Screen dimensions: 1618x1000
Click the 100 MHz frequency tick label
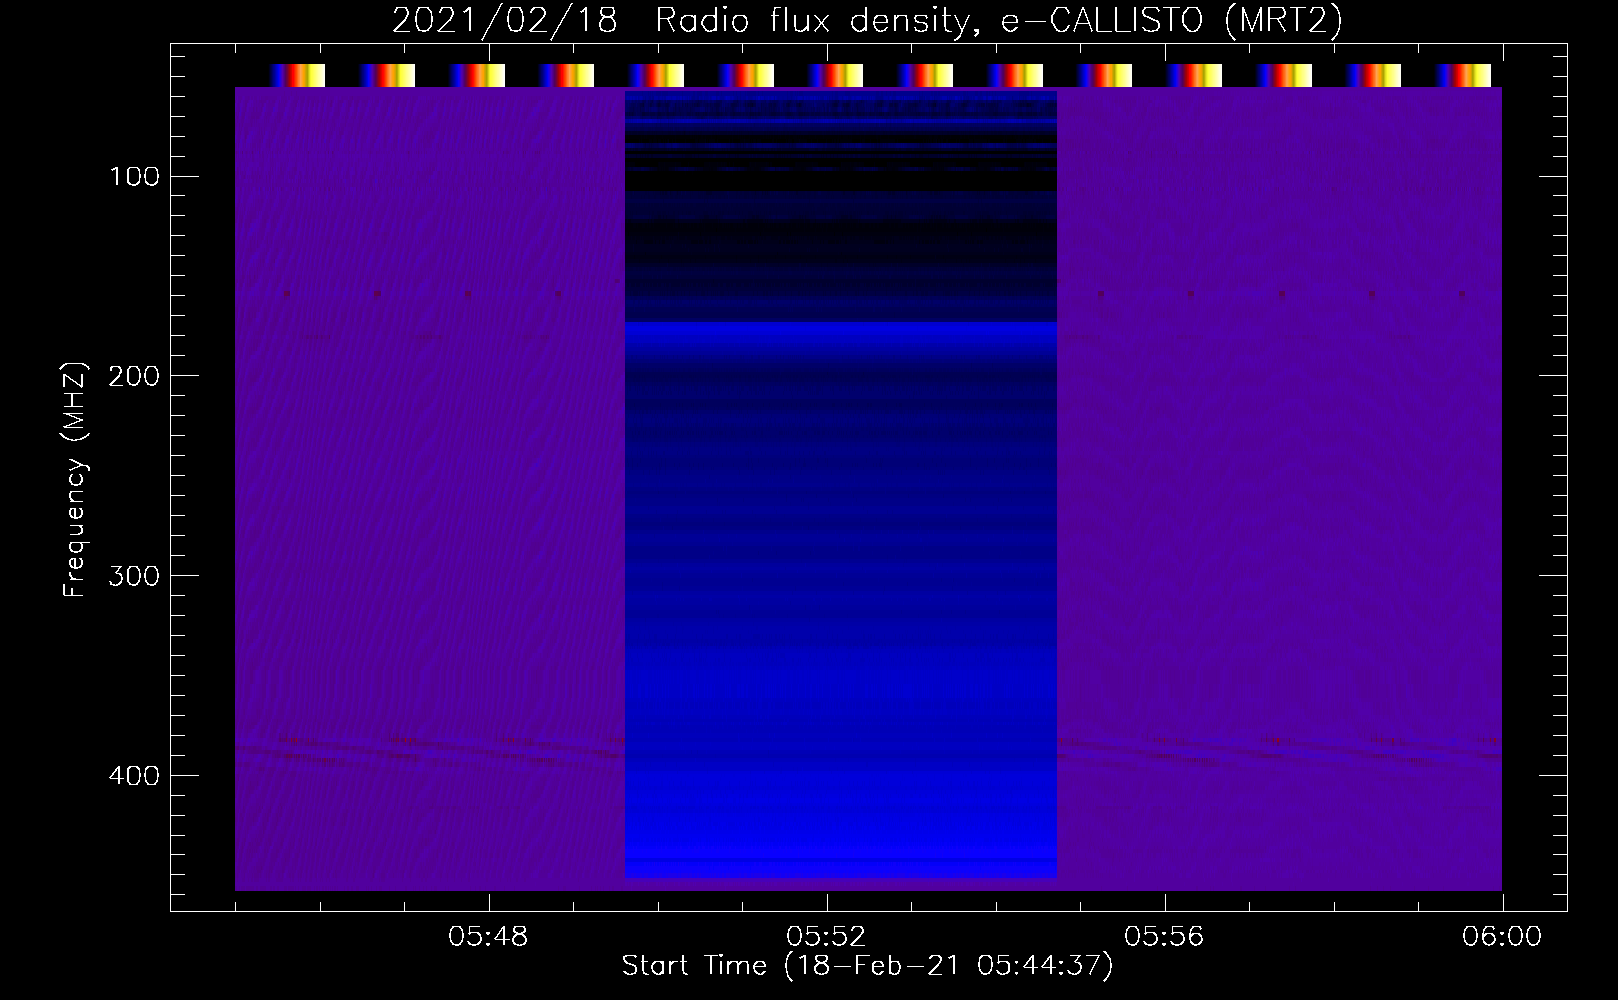click(x=135, y=177)
